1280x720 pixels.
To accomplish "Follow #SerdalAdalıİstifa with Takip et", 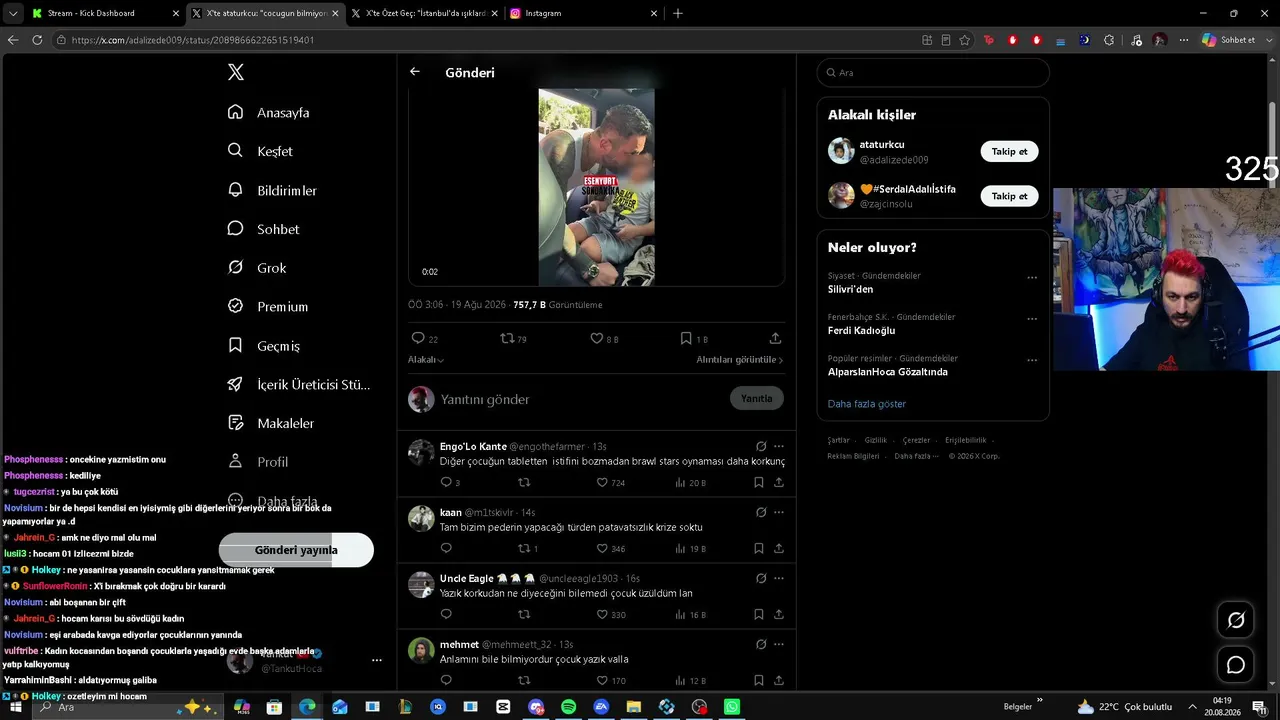I will (x=1009, y=196).
